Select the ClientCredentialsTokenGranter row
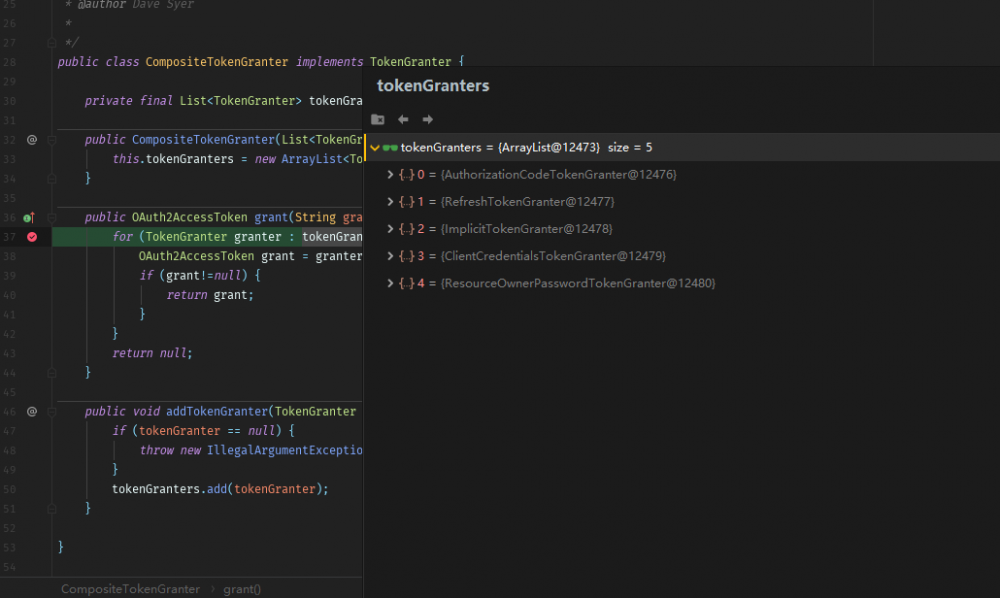Image resolution: width=1000 pixels, height=598 pixels. coord(552,256)
